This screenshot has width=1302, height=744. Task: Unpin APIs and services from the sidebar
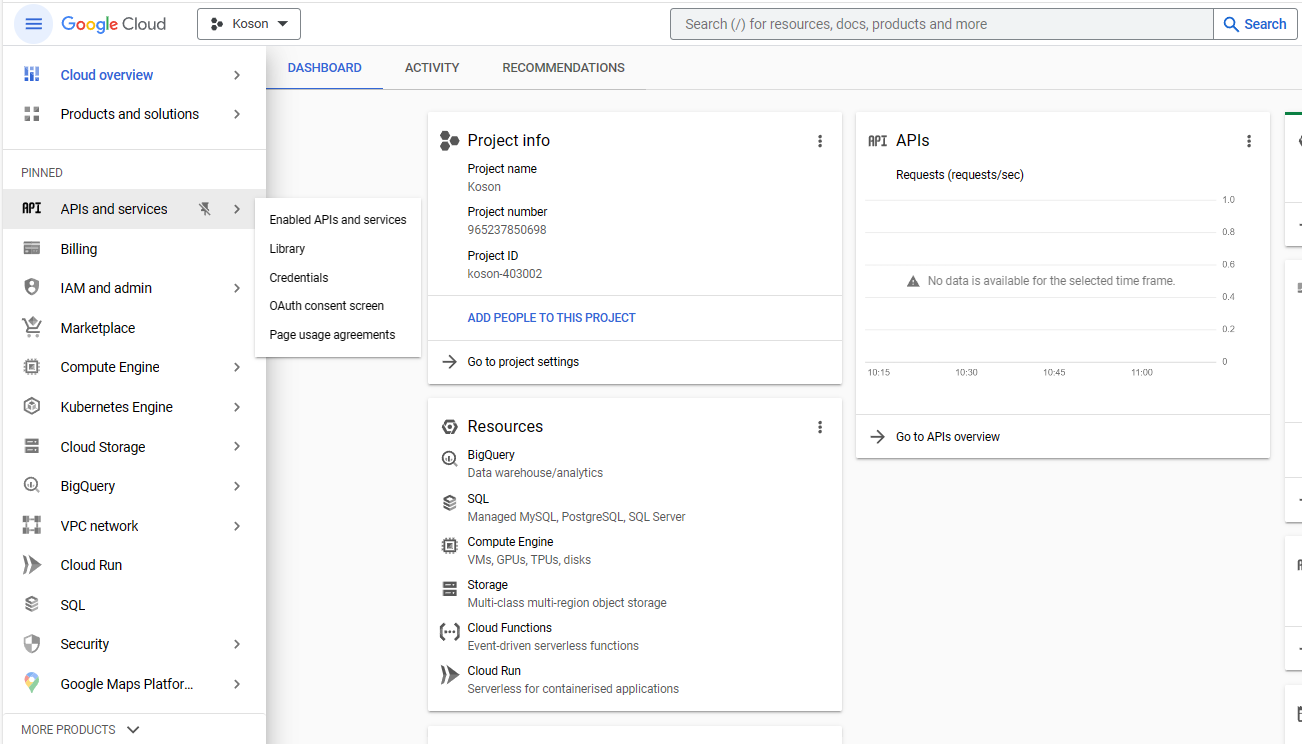pyautogui.click(x=205, y=209)
